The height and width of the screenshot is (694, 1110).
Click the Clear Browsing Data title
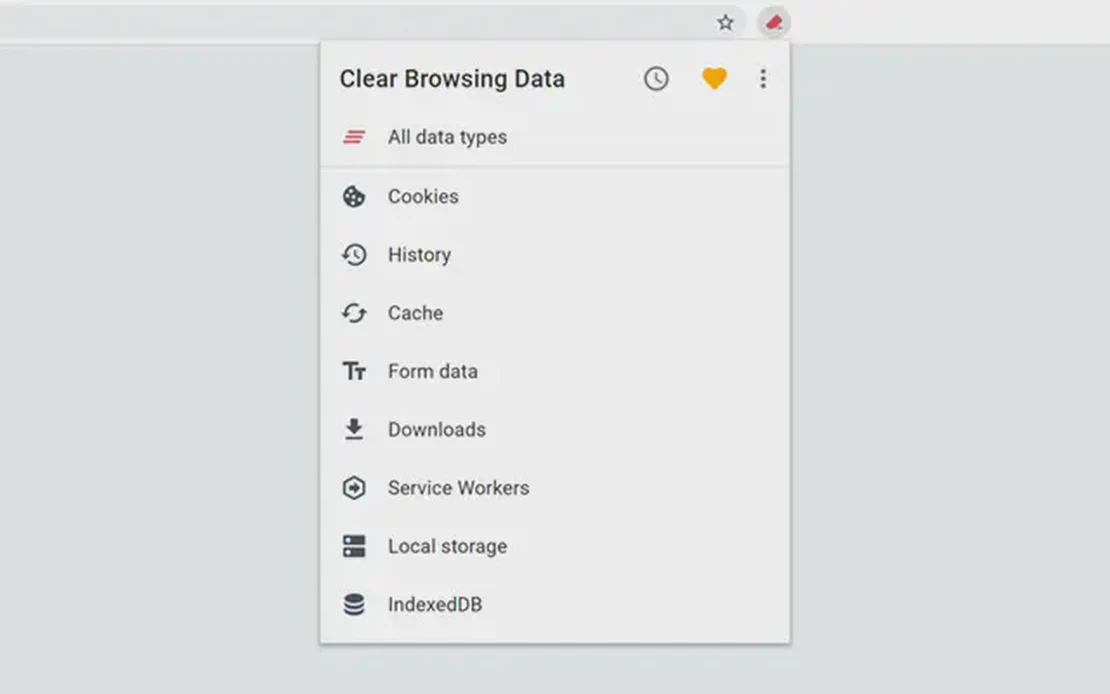click(x=452, y=79)
